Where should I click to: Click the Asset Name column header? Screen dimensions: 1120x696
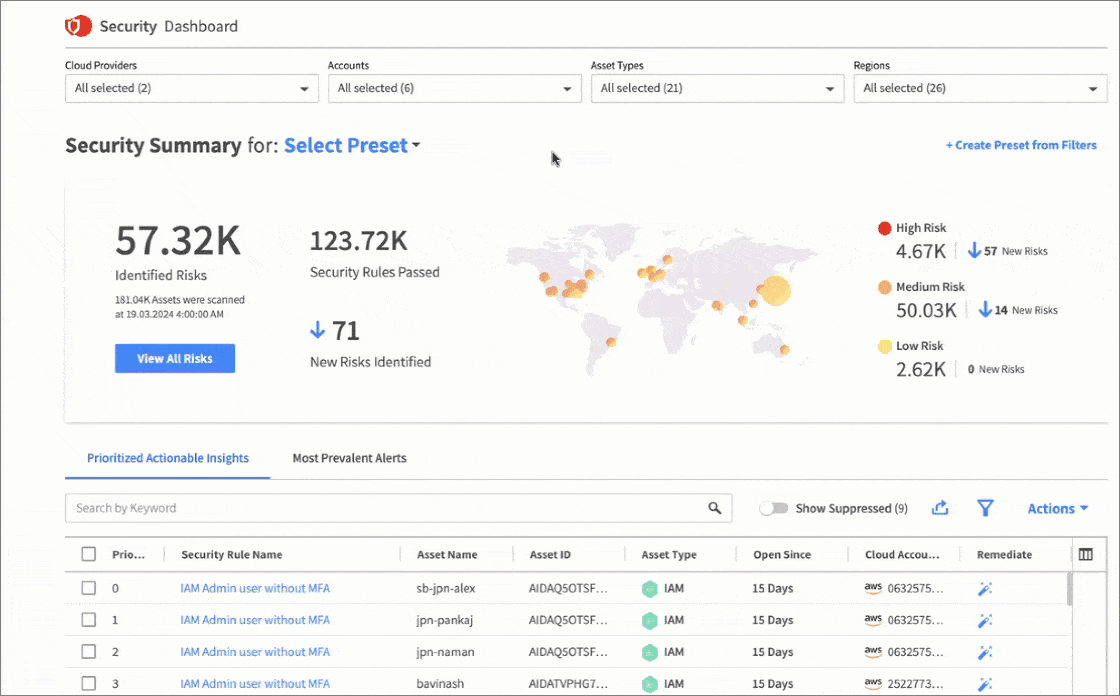(447, 555)
